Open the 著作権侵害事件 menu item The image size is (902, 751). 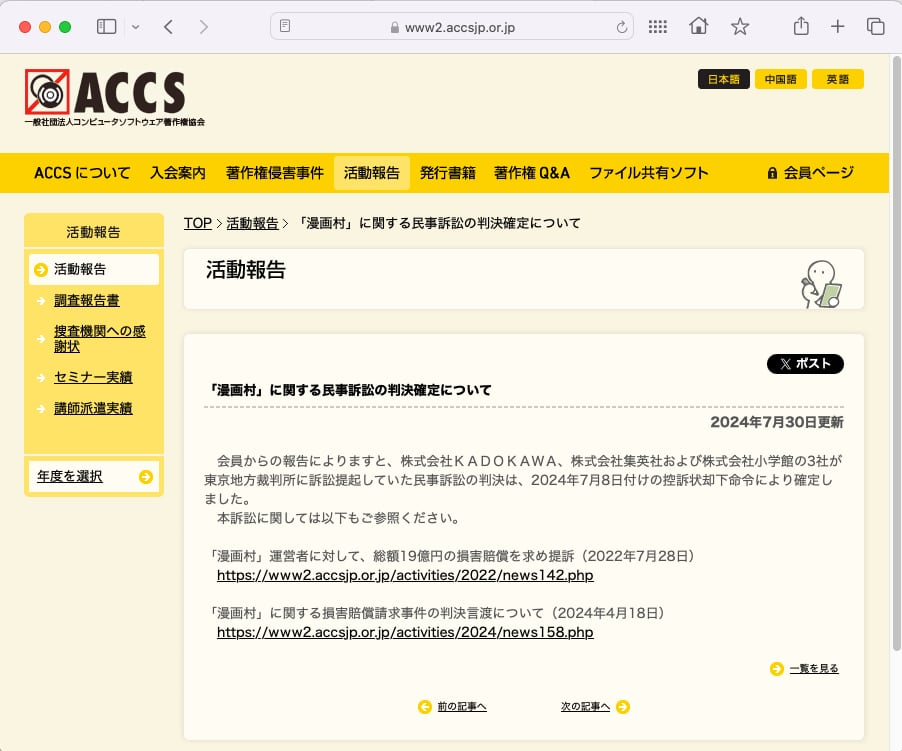pyautogui.click(x=275, y=173)
